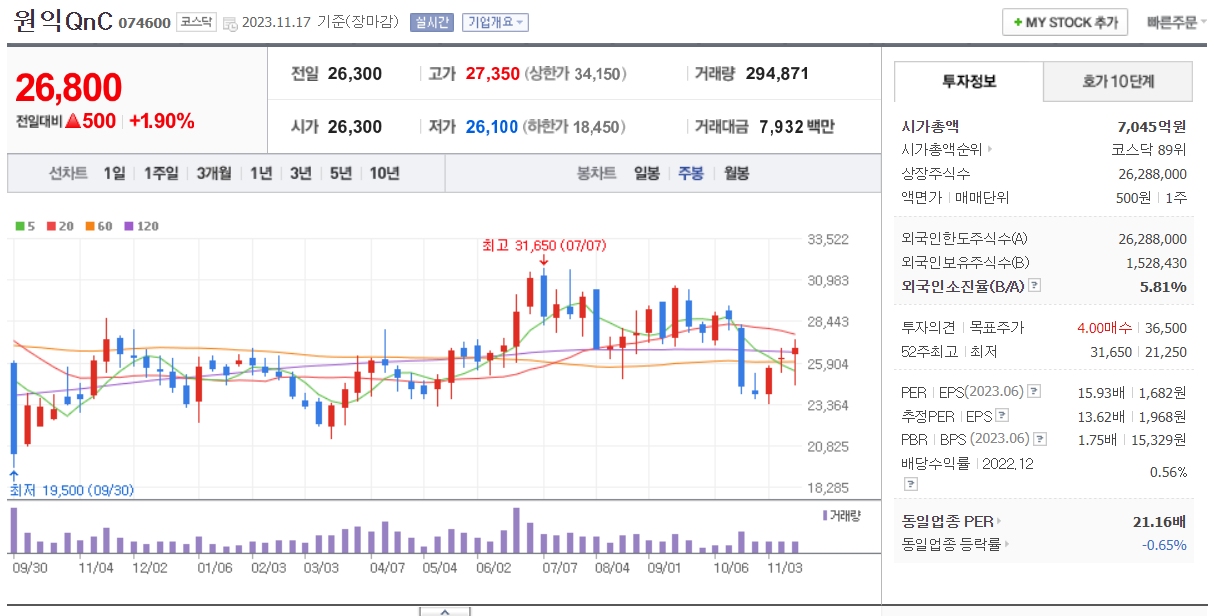Expand the collapse handle below the chart

coord(444,610)
